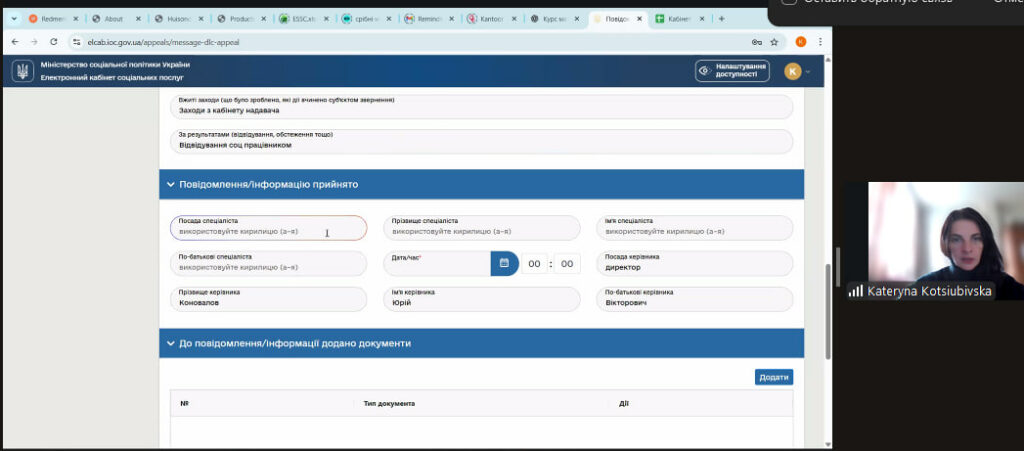The image size is (1024, 451).
Task: Click the Додати button
Action: (773, 377)
